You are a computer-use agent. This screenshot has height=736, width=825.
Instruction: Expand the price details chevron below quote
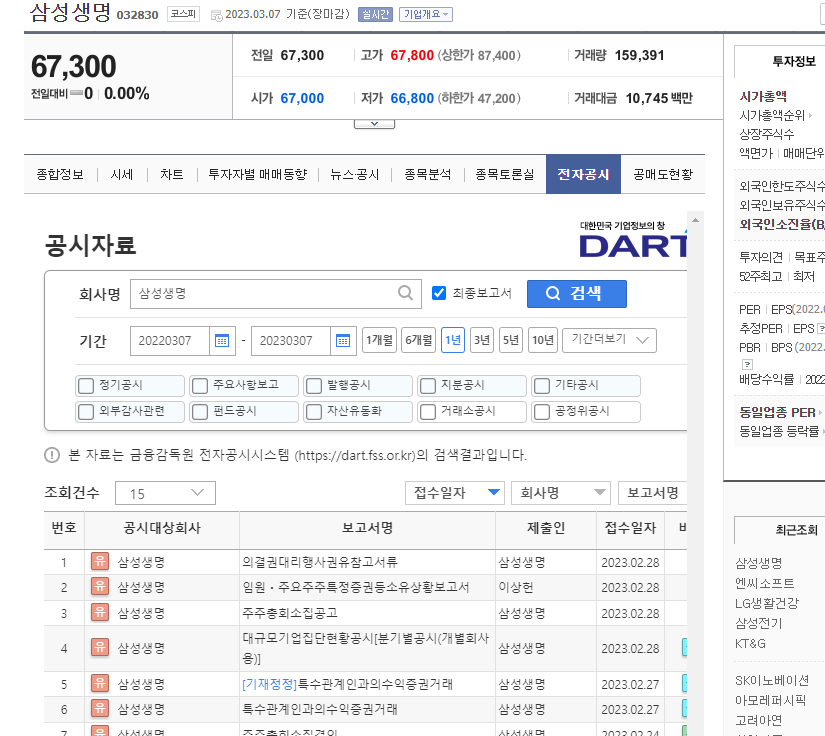[x=374, y=124]
